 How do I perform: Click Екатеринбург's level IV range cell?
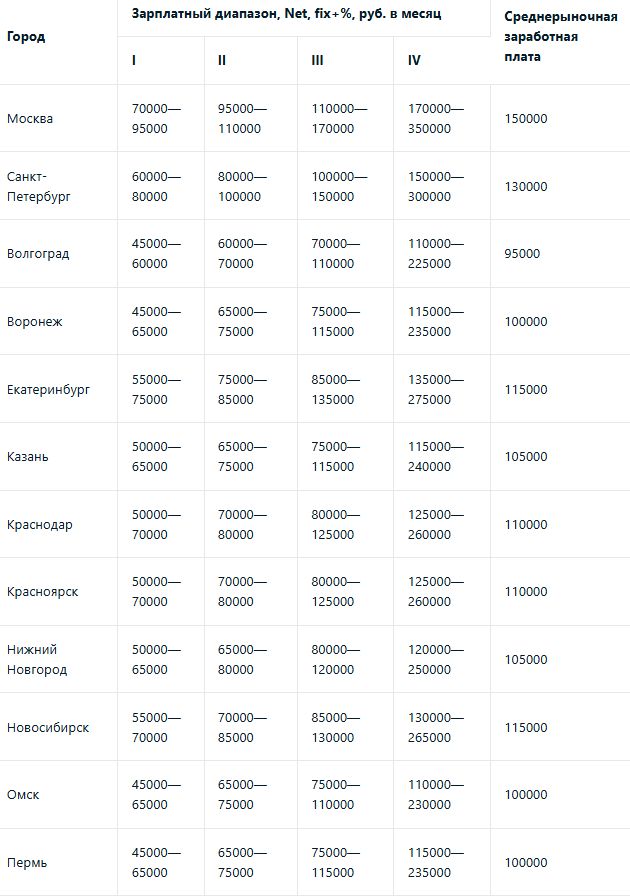pos(436,389)
